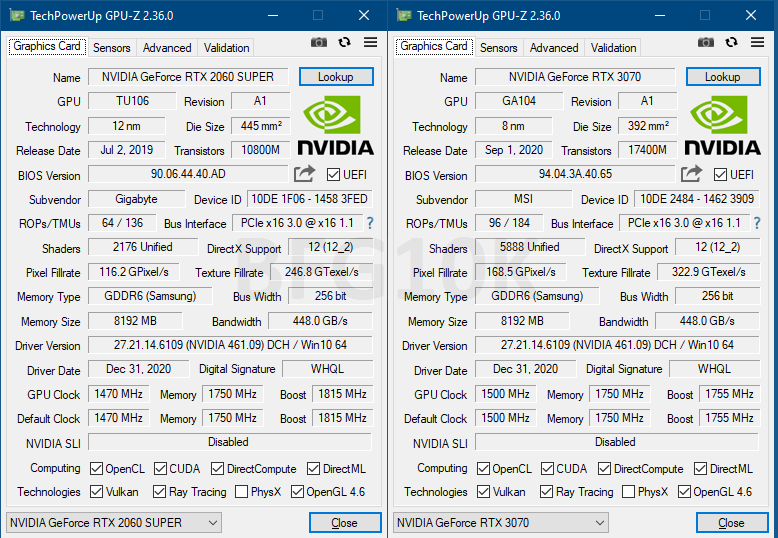Click bus interface question mark in RTX 2060 SUPER window
This screenshot has width=778, height=538.
(x=370, y=223)
